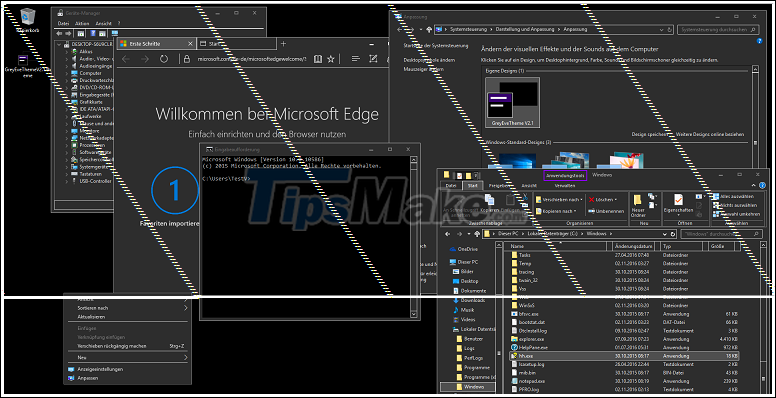This screenshot has height=398, width=776.
Task: Reload the page in Edge
Action: tap(163, 59)
